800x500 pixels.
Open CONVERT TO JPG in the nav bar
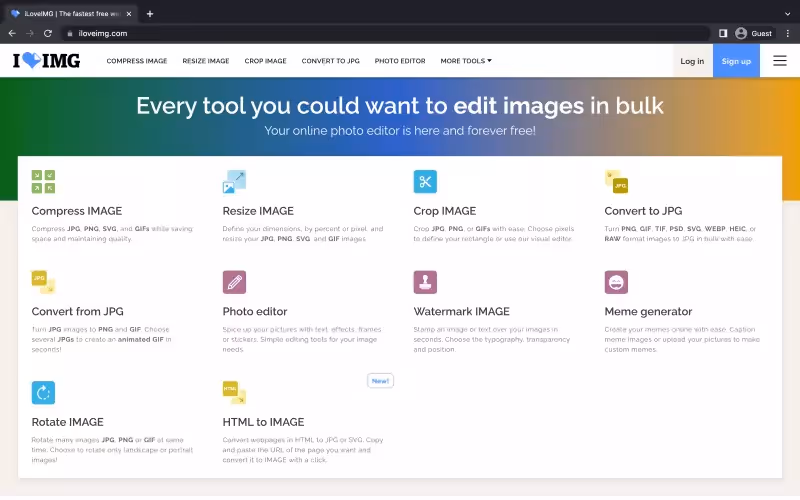(331, 61)
